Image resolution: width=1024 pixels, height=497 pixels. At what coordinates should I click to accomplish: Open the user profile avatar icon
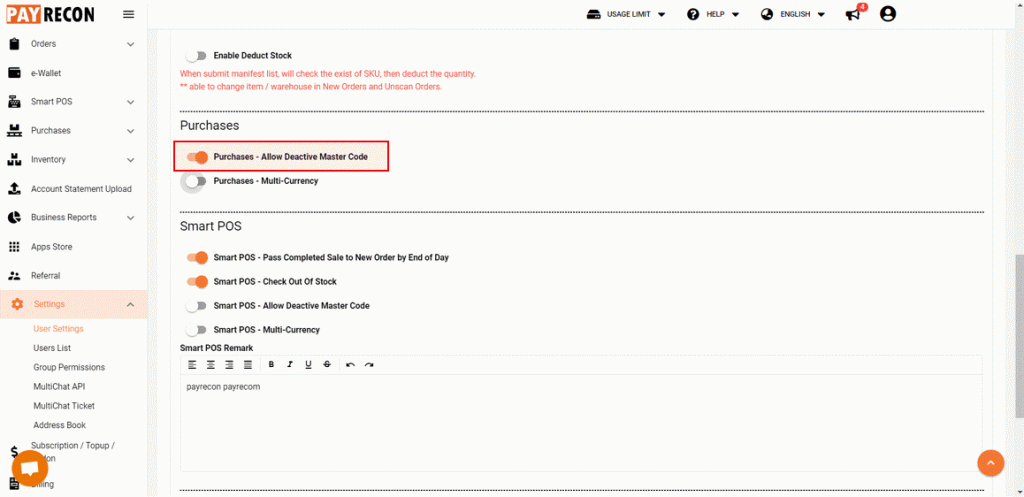(888, 14)
